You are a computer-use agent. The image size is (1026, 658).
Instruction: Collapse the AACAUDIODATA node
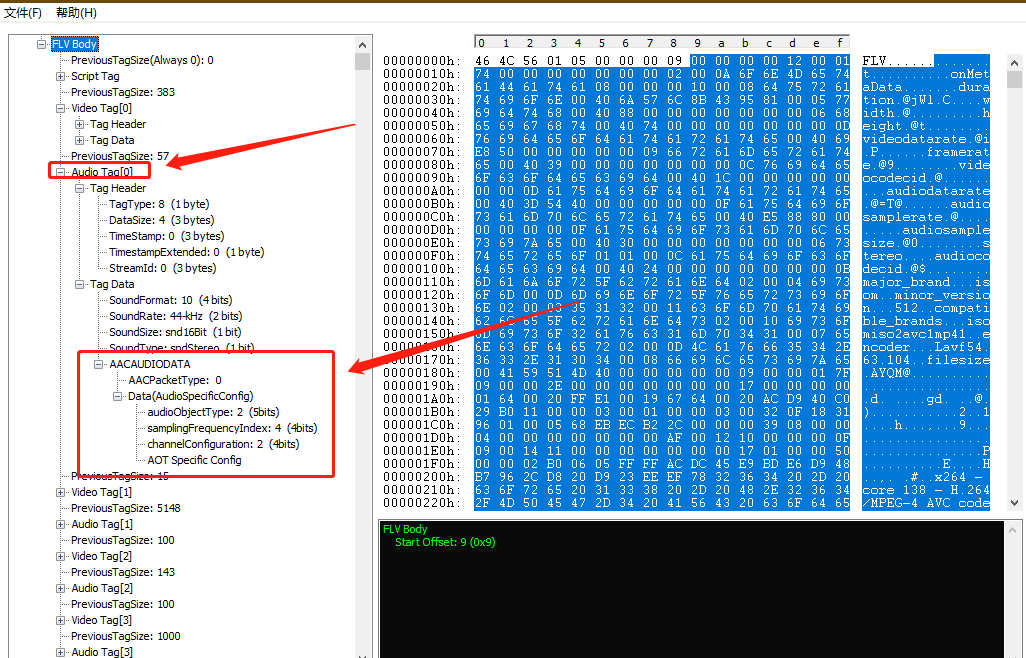click(98, 364)
